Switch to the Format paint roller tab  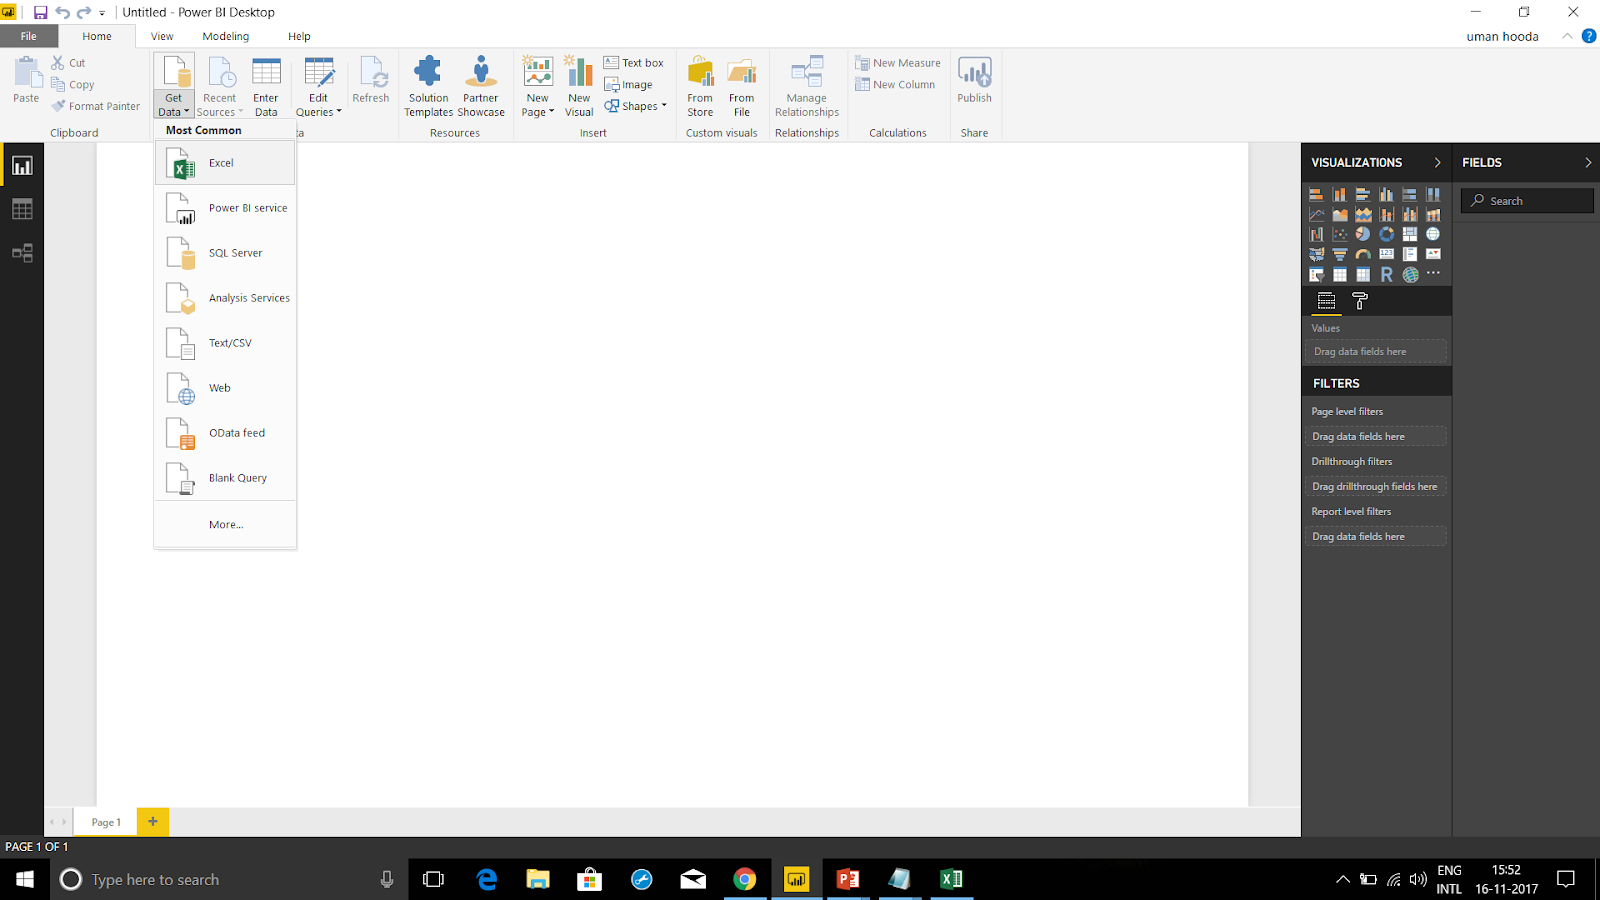click(1360, 301)
